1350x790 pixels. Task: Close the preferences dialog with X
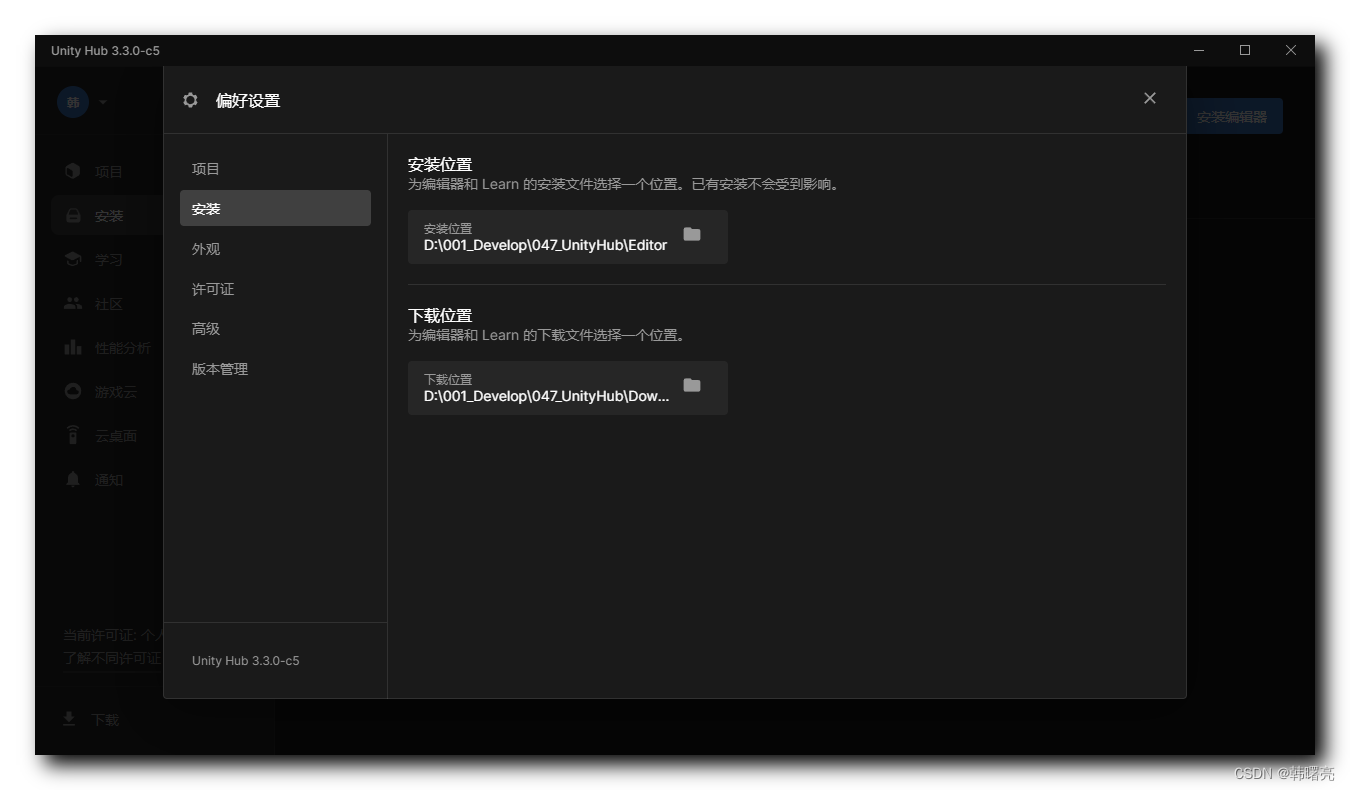tap(1150, 98)
